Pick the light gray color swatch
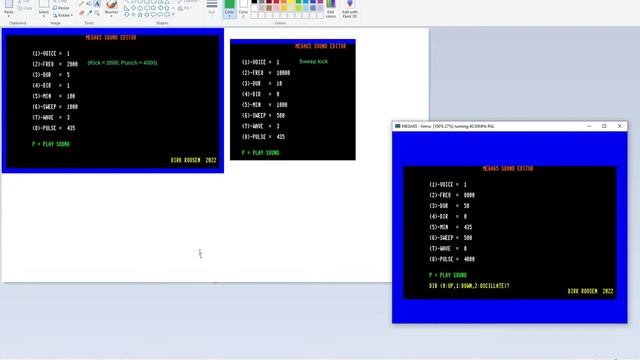The width and height of the screenshot is (640, 360). pyautogui.click(x=262, y=8)
